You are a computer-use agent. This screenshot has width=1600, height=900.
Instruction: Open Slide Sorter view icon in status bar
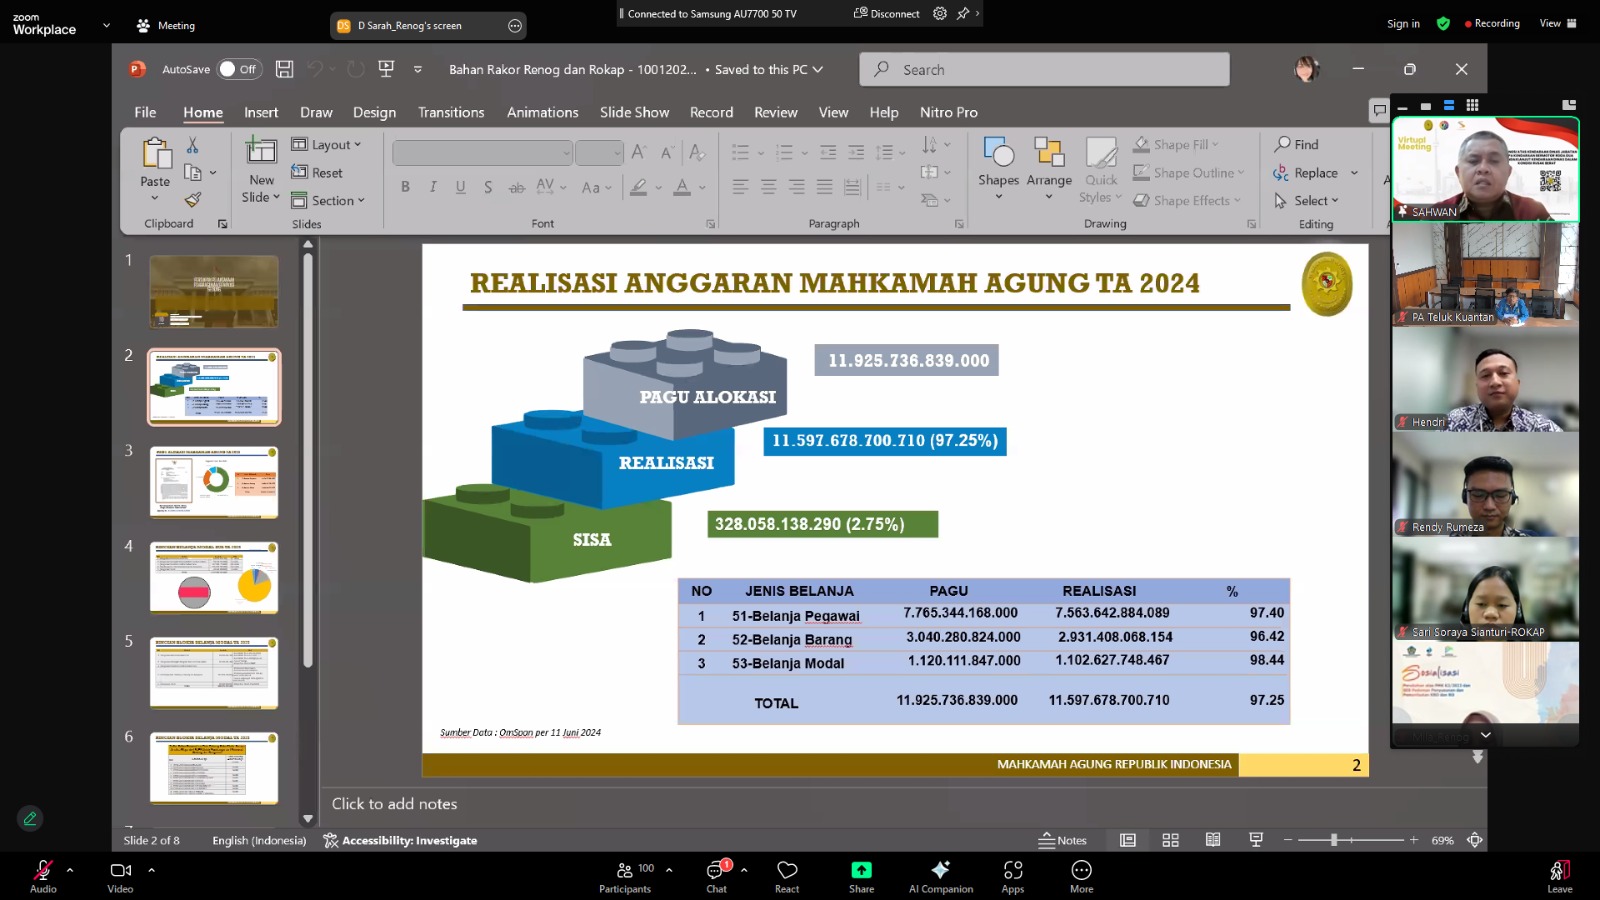[x=1171, y=840]
